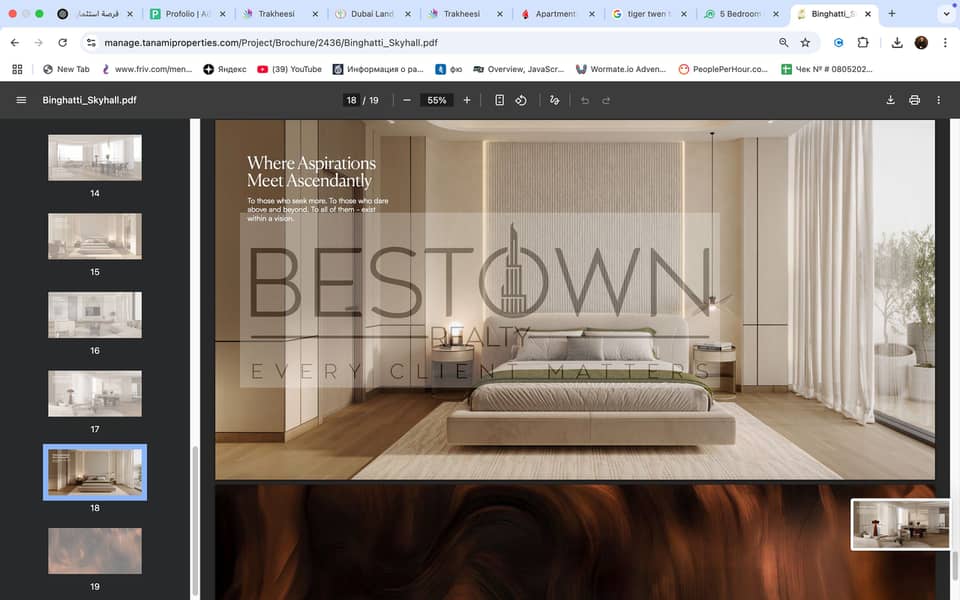The height and width of the screenshot is (600, 960).
Task: Close the Binghatti_S tab
Action: click(x=868, y=13)
